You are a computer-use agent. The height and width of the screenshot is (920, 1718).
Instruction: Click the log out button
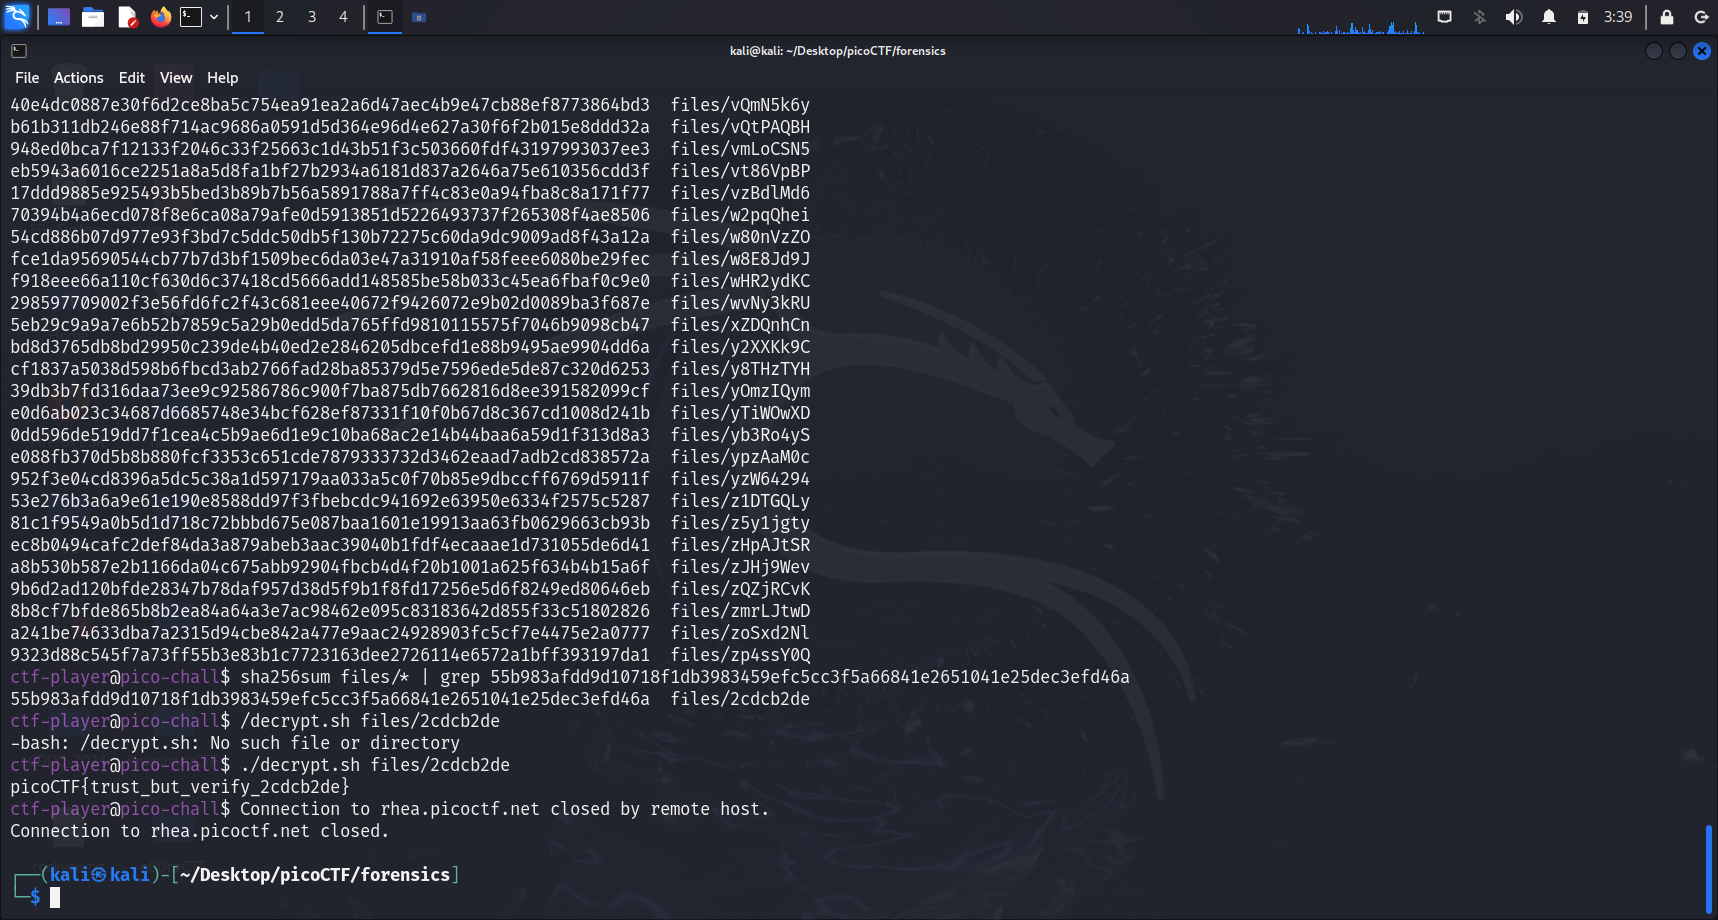pos(1700,17)
